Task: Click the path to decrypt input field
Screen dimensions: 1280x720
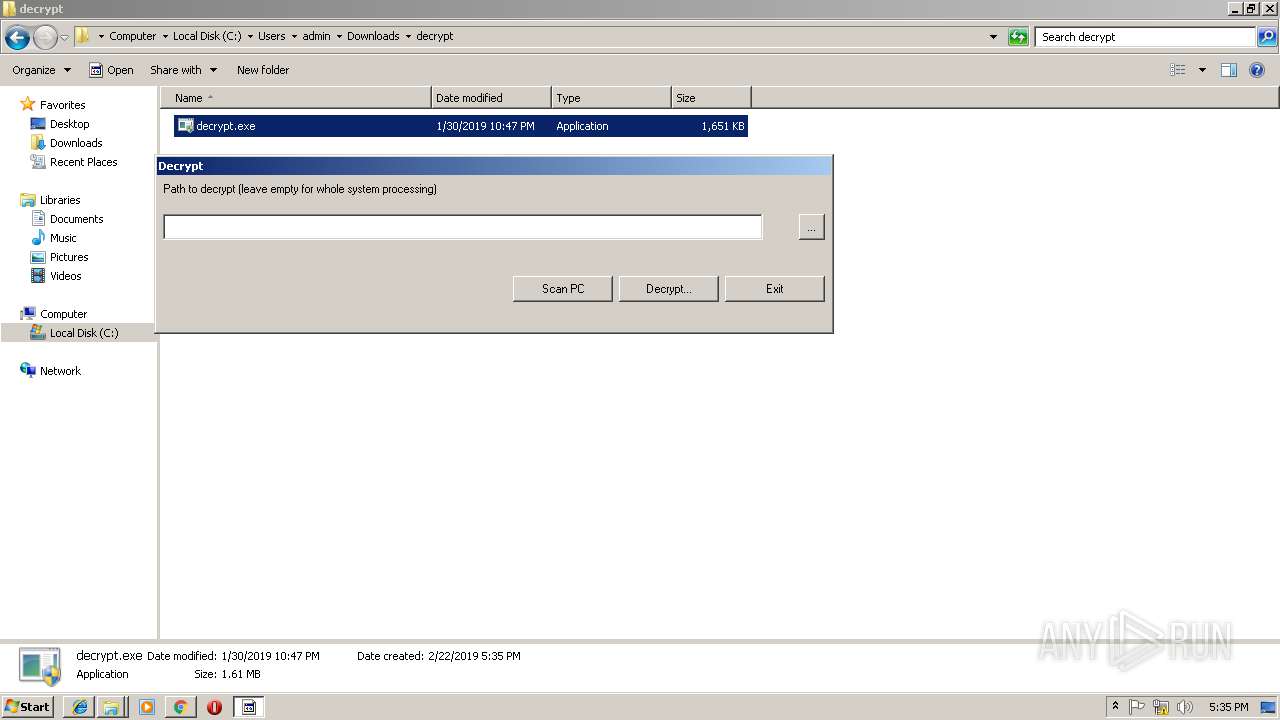Action: click(x=462, y=227)
